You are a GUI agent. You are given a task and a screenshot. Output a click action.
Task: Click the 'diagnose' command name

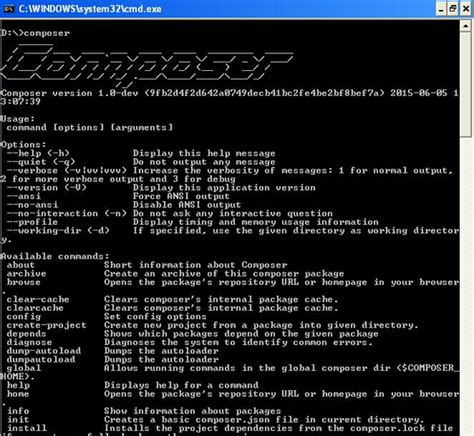29,342
